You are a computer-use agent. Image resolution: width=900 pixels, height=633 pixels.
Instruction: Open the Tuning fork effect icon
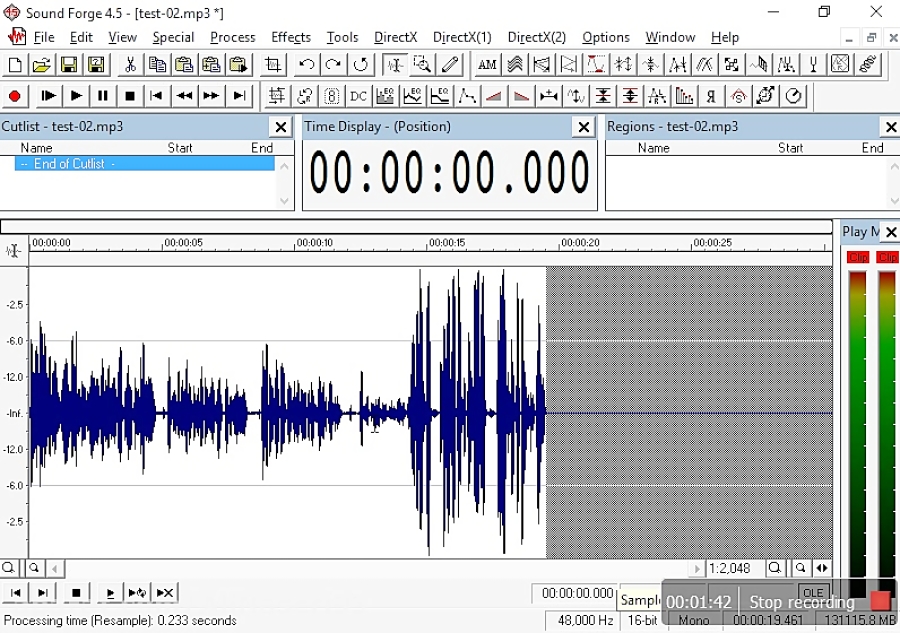click(x=813, y=65)
